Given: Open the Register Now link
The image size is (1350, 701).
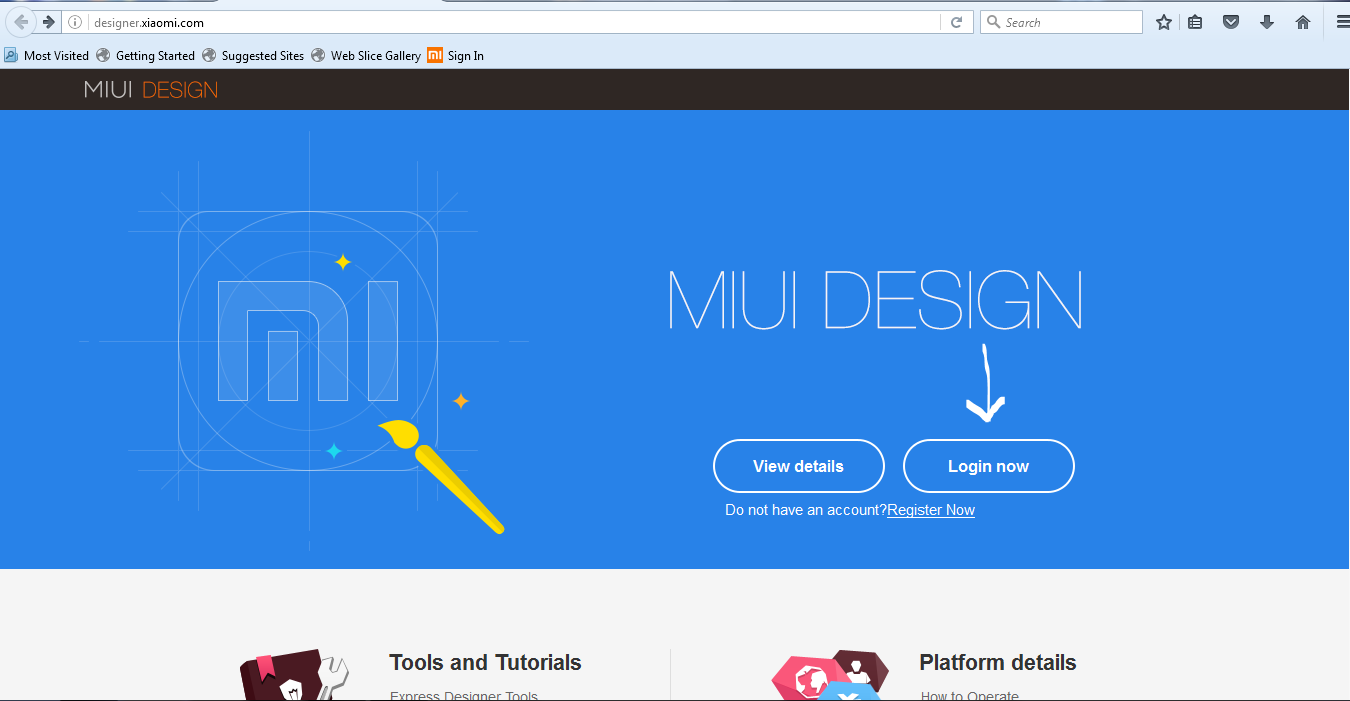Looking at the screenshot, I should coord(930,510).
